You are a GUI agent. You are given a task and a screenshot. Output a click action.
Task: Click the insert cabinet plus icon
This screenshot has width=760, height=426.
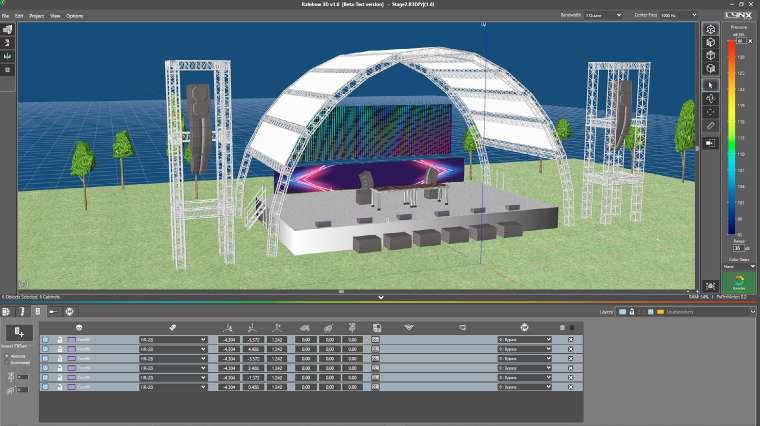[x=19, y=332]
